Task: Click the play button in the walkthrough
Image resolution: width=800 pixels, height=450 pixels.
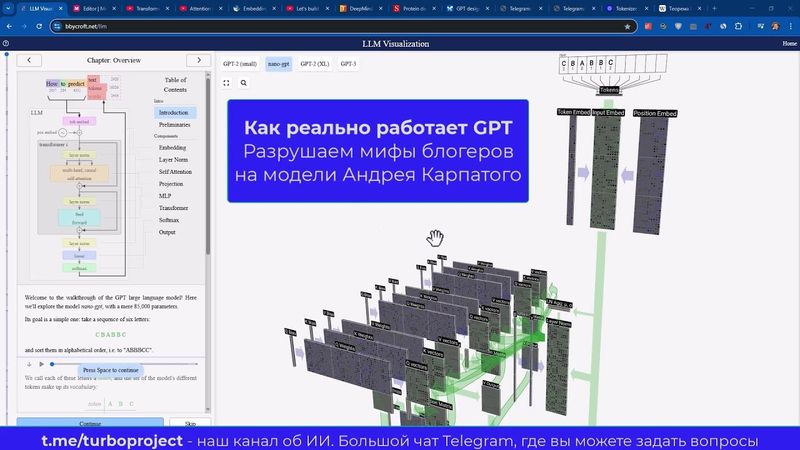Action: 41,364
